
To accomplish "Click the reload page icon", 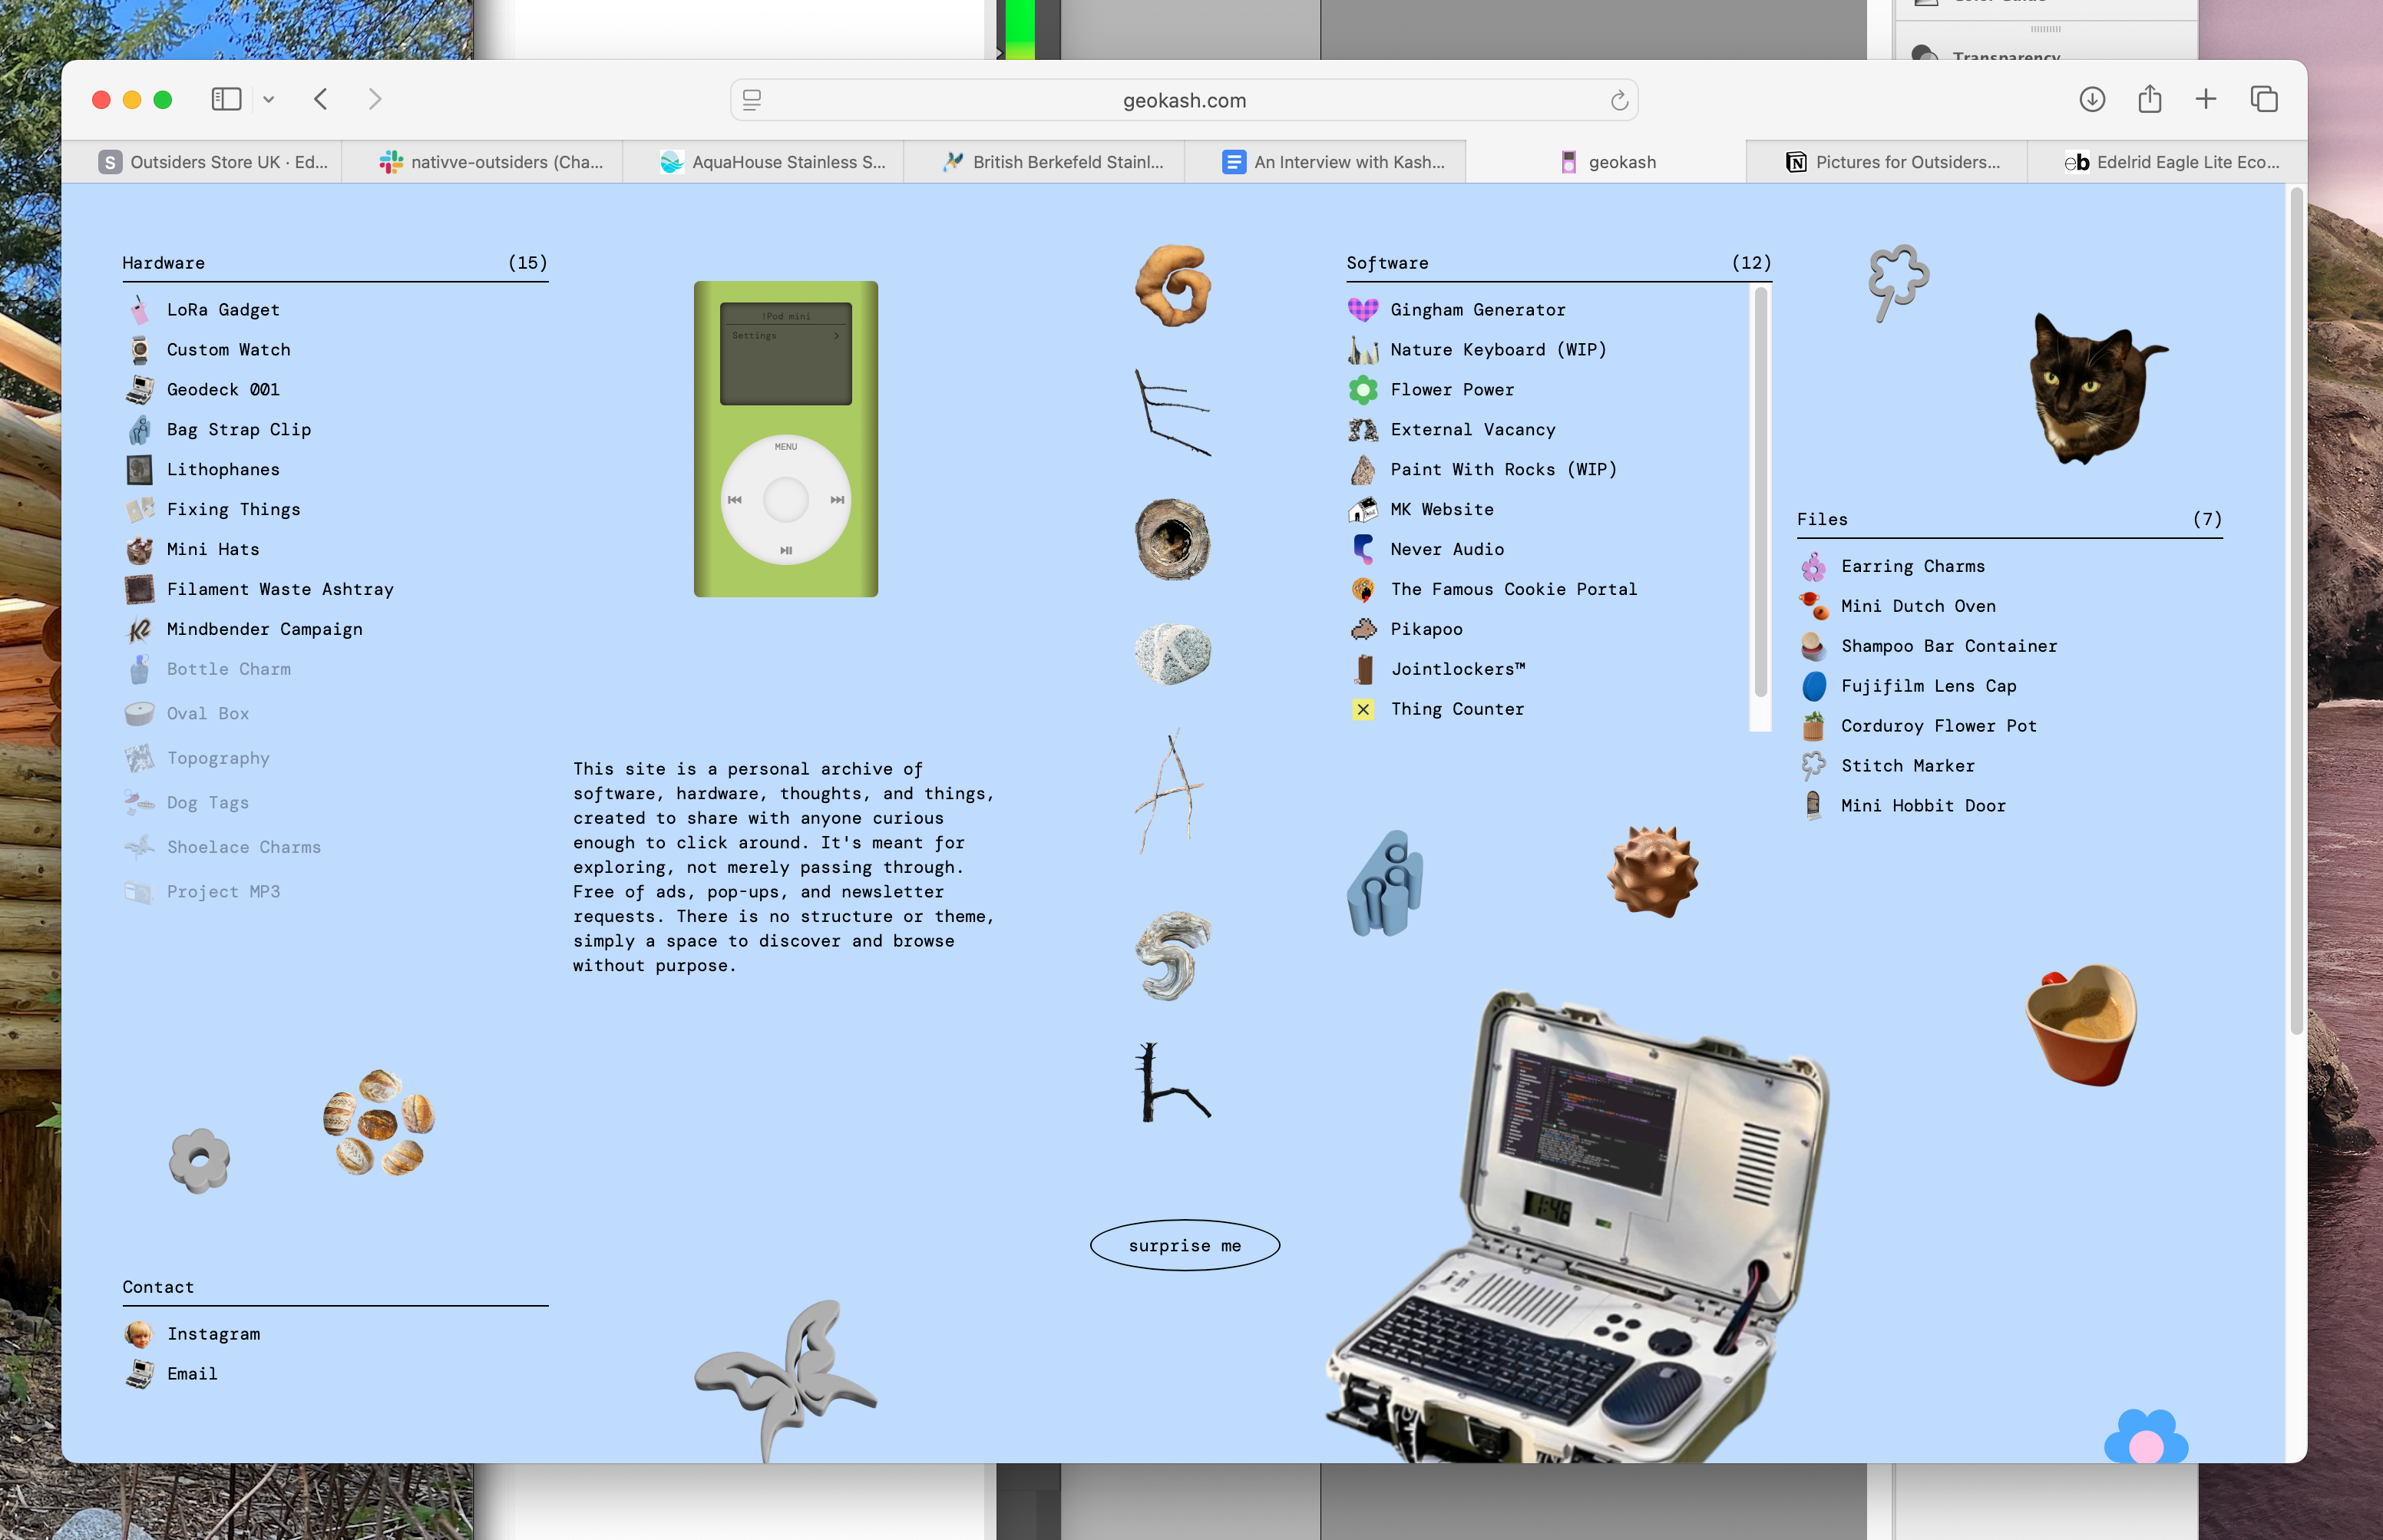I will click(1619, 100).
